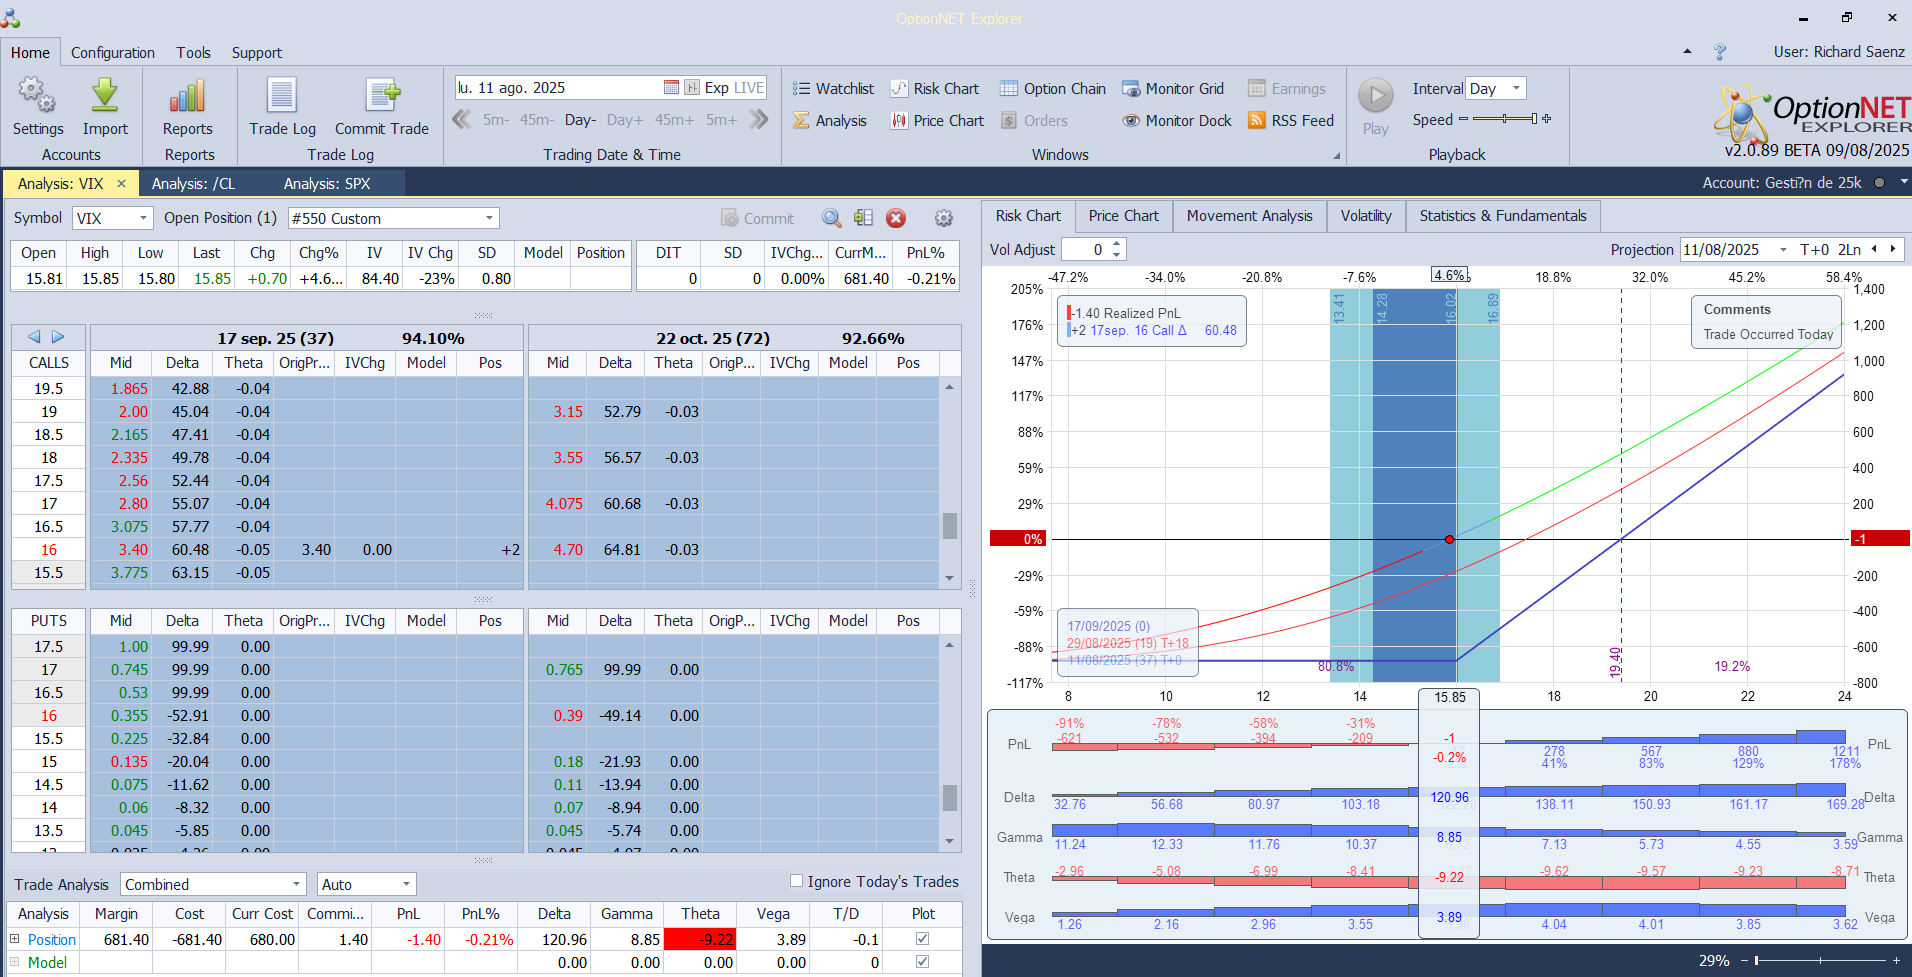Click the 2Ln projection lines button

(x=1849, y=250)
